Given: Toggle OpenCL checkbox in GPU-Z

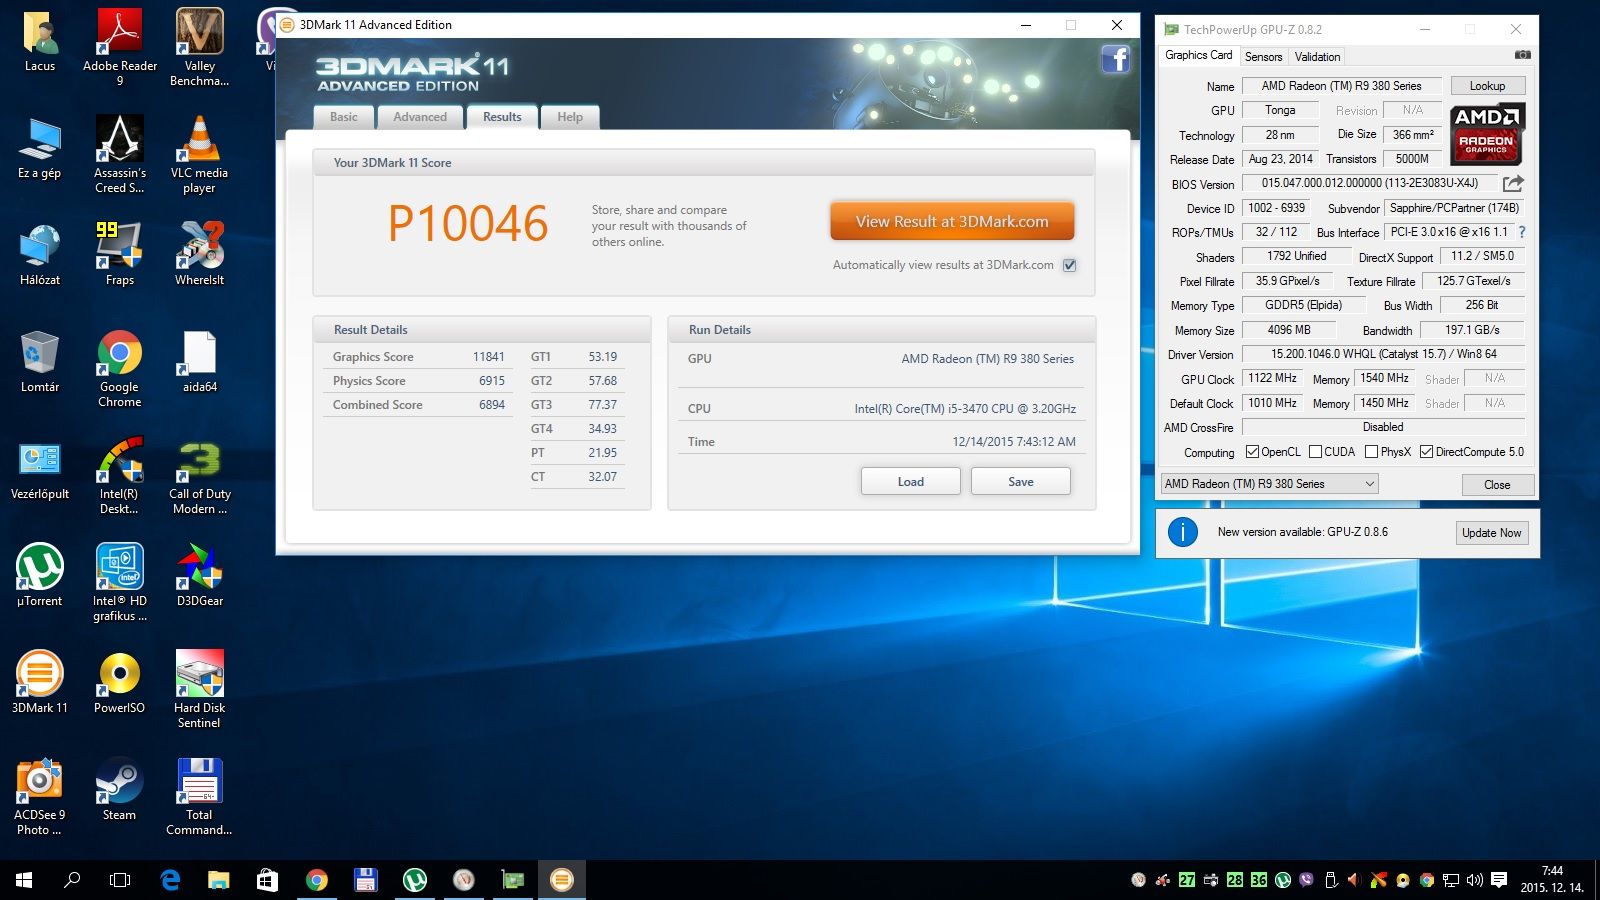Looking at the screenshot, I should tap(1252, 452).
